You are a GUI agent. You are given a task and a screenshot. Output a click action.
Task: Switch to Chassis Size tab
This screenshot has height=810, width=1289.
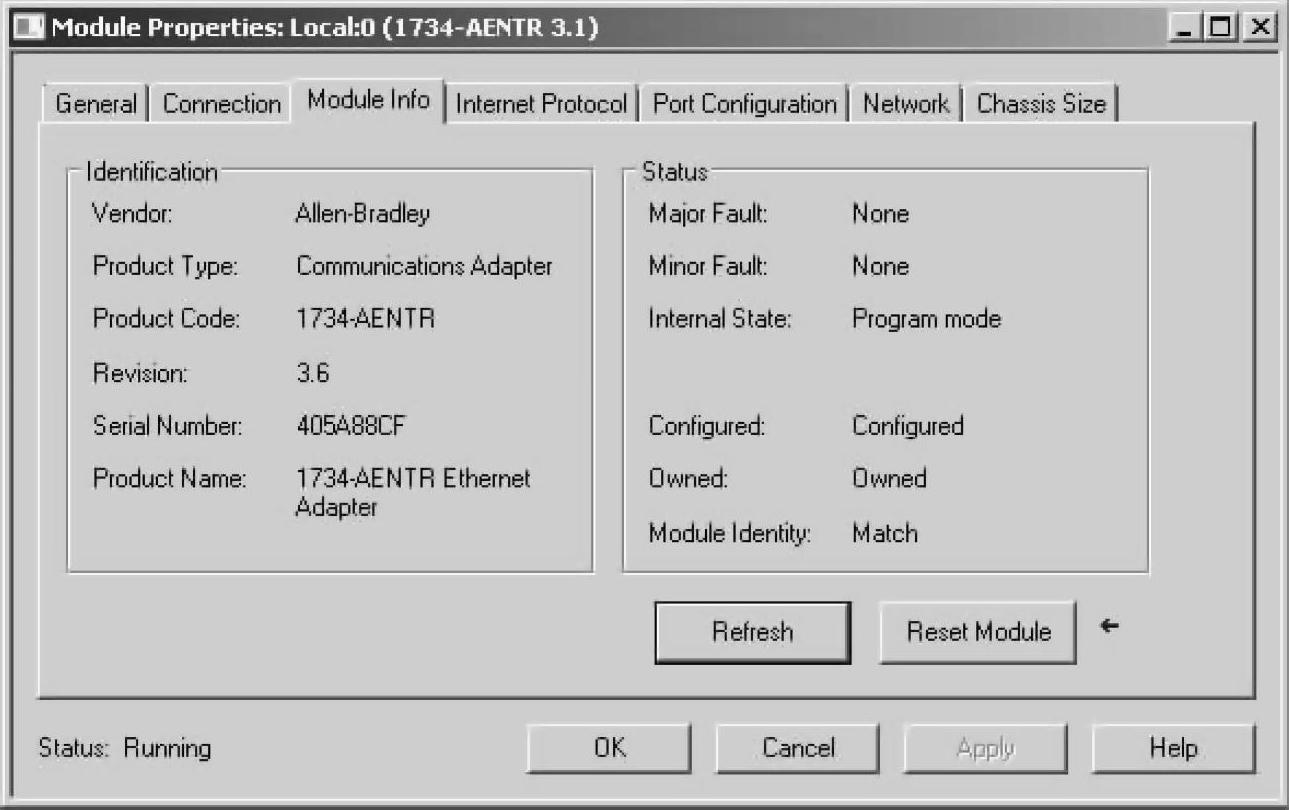pos(1042,104)
